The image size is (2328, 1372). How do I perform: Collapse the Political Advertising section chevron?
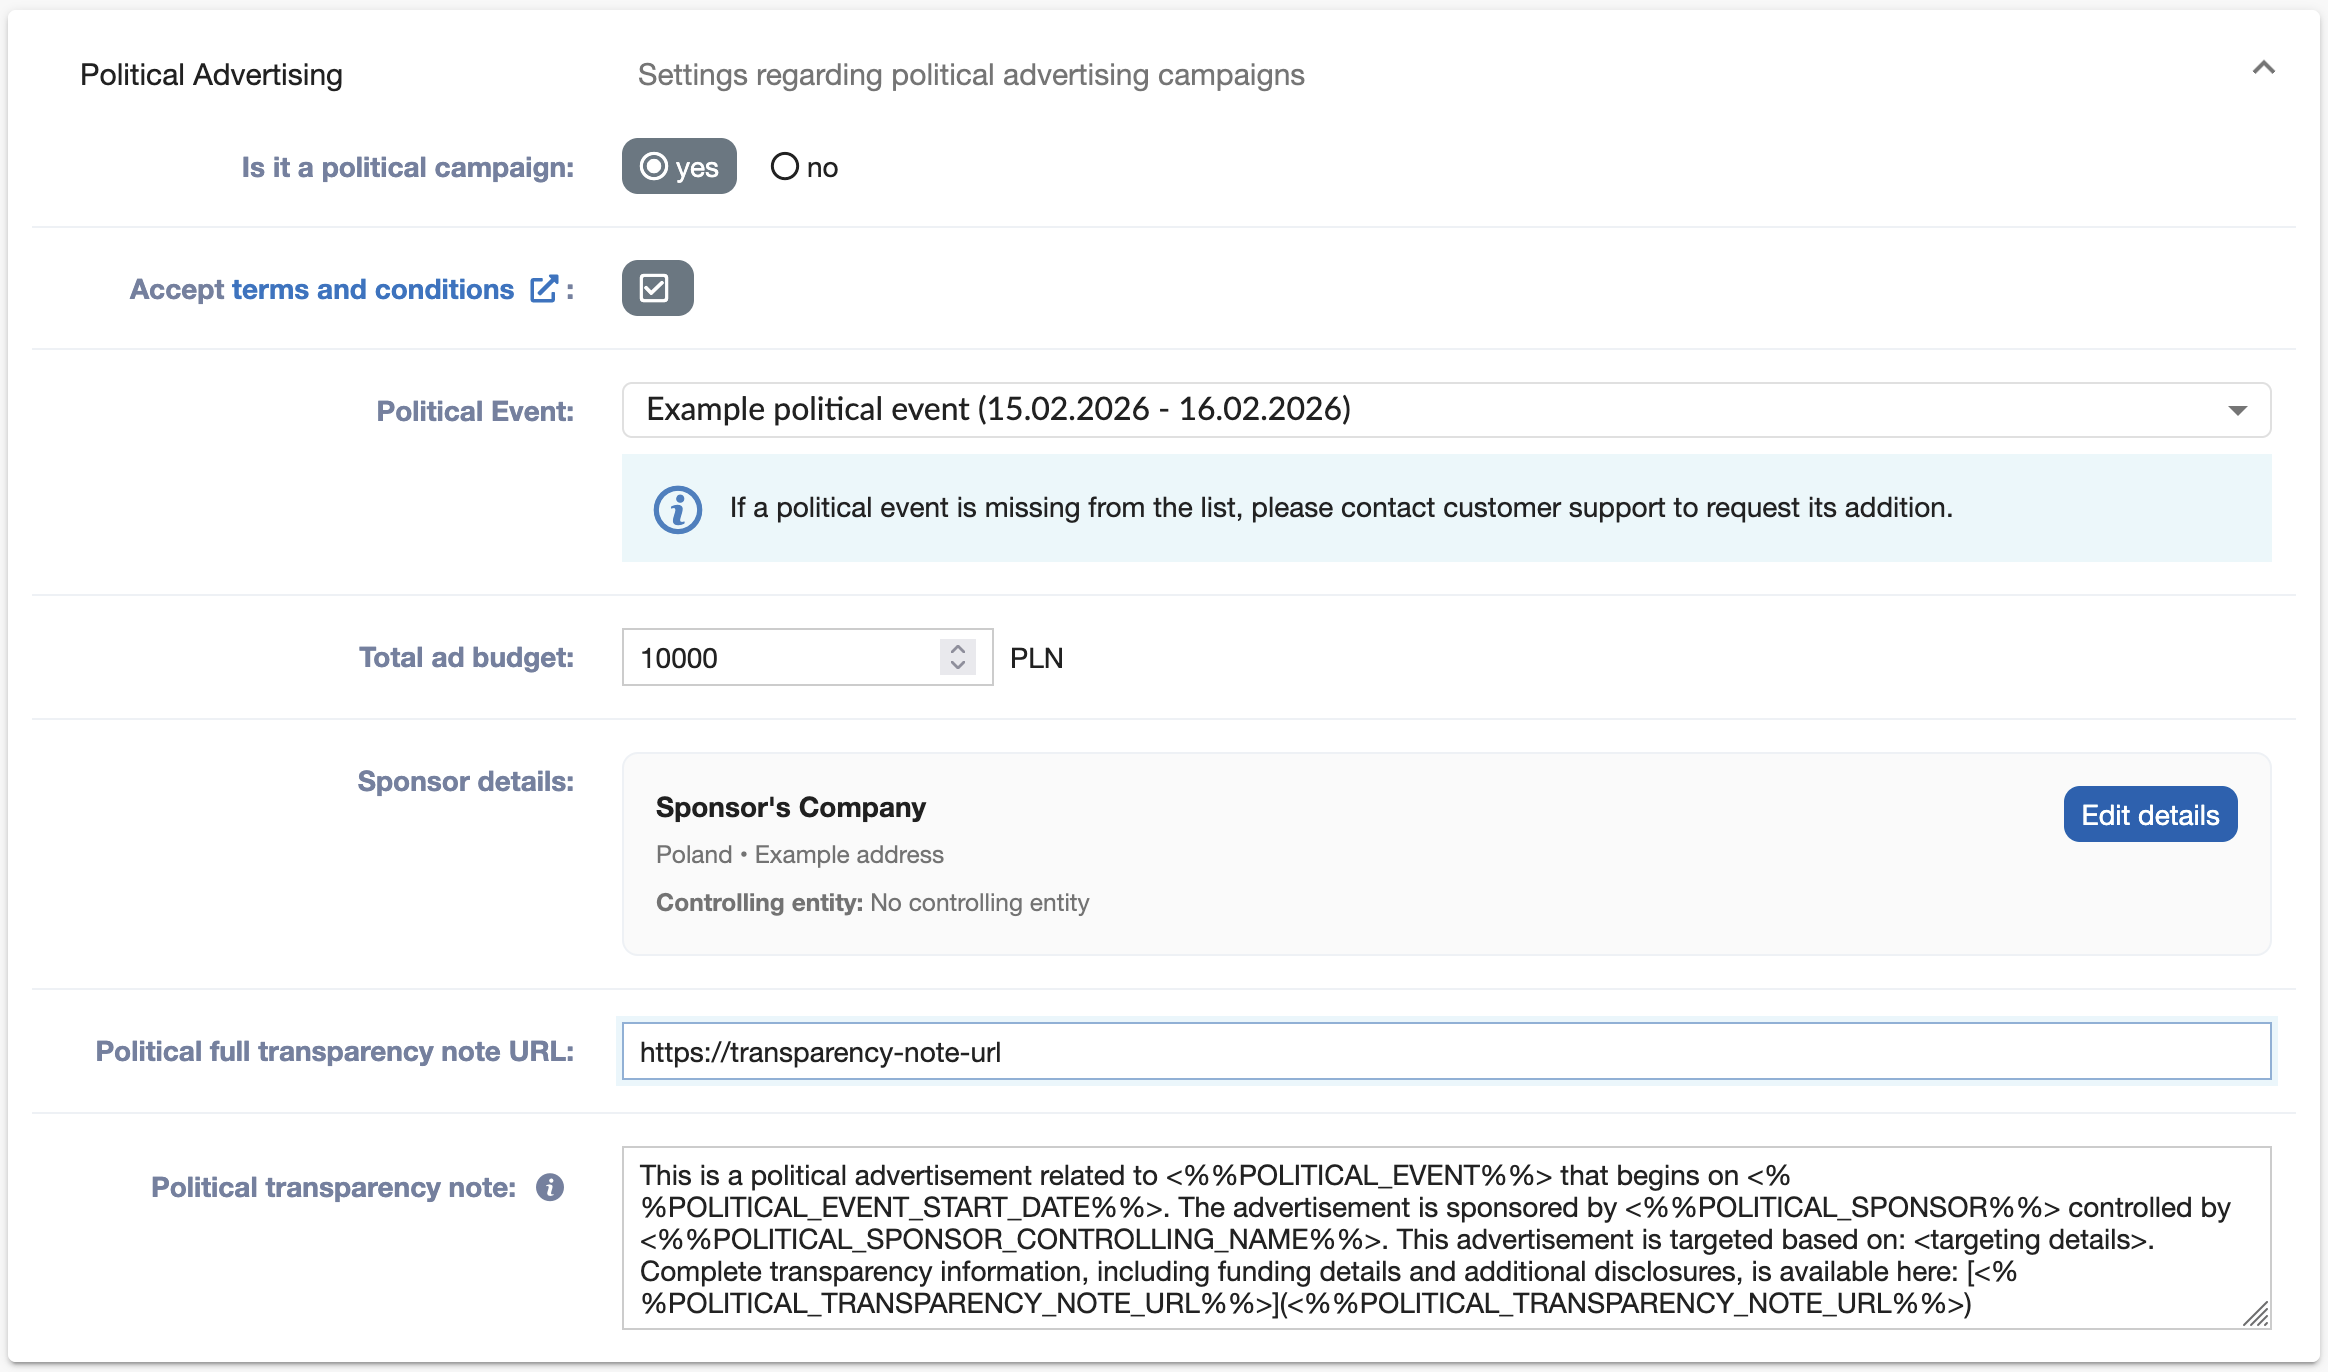2263,68
